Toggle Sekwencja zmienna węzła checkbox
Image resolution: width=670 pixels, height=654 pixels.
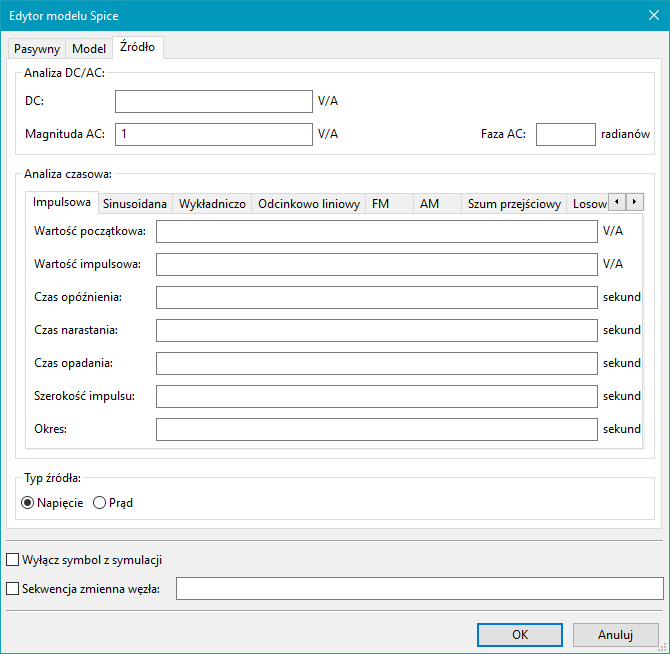[x=13, y=588]
